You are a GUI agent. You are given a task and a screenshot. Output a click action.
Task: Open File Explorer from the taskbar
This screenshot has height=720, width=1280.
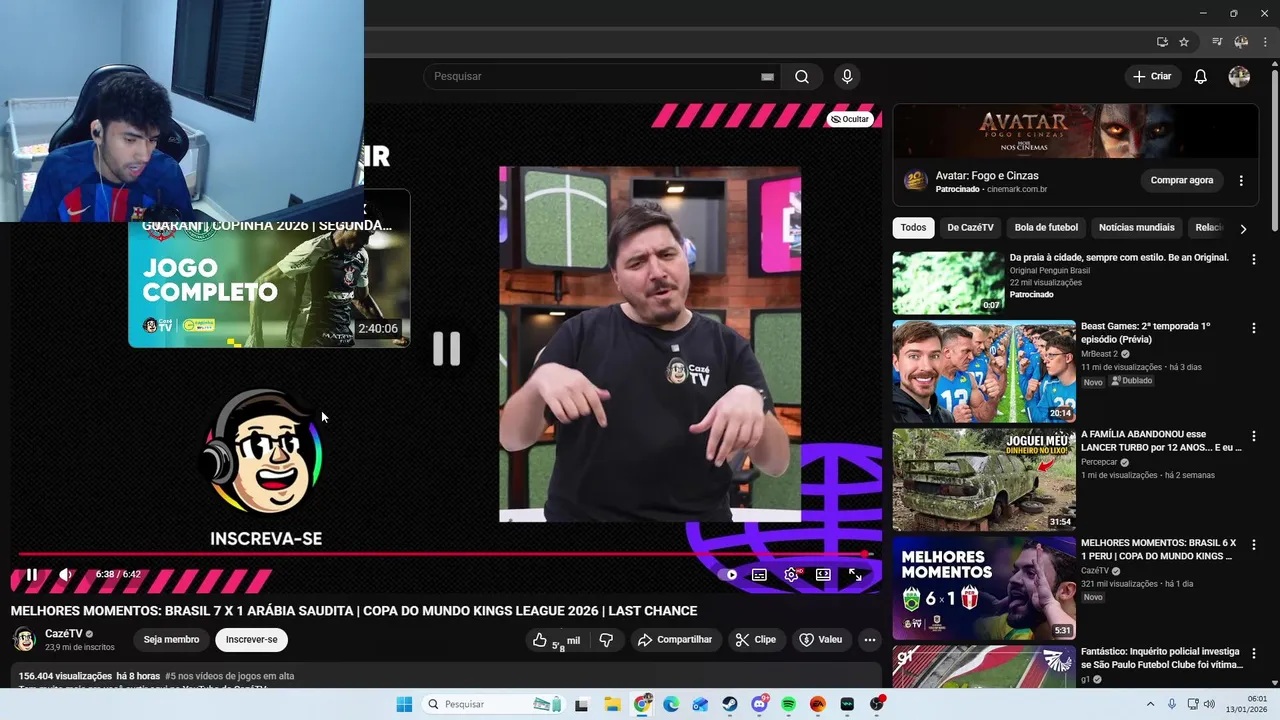[x=612, y=704]
